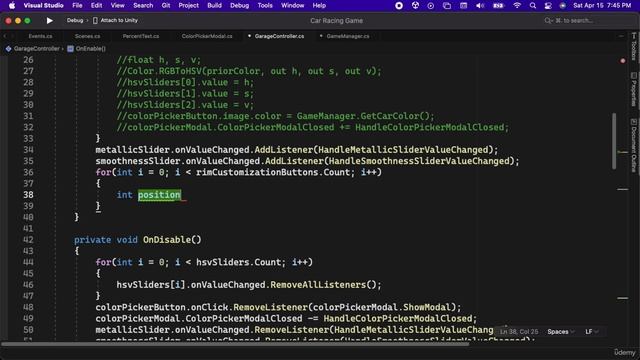Open the LF line ending dropdown
Screen dimensions: 640x360
(x=592, y=332)
